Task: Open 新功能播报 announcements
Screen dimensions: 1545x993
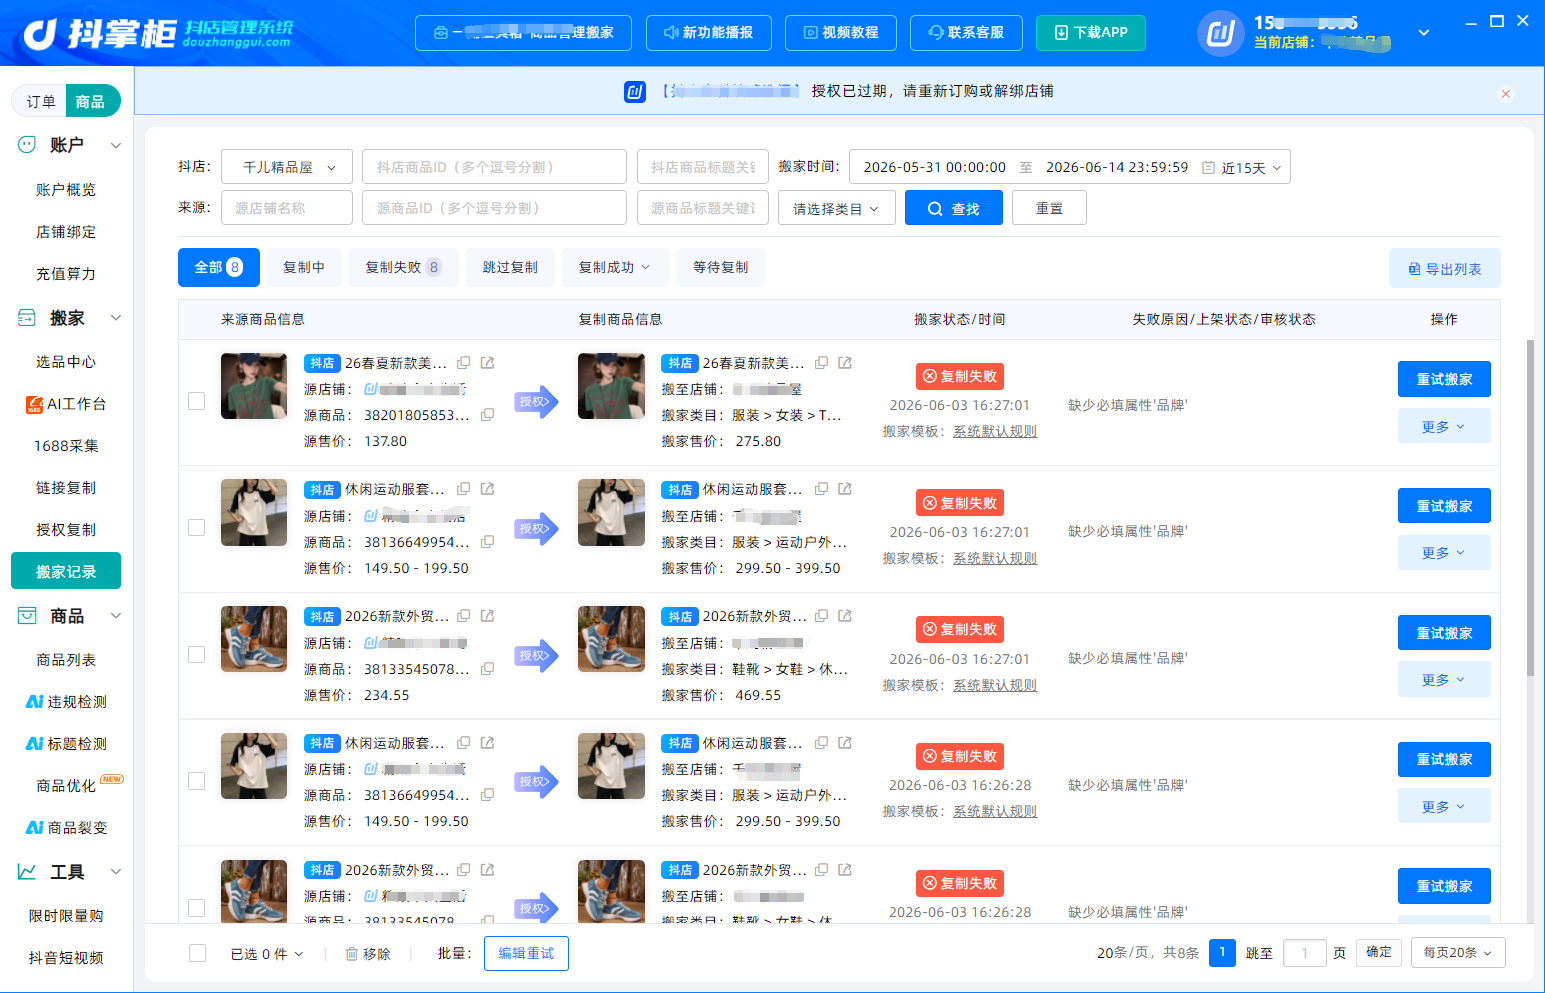Action: (x=709, y=33)
